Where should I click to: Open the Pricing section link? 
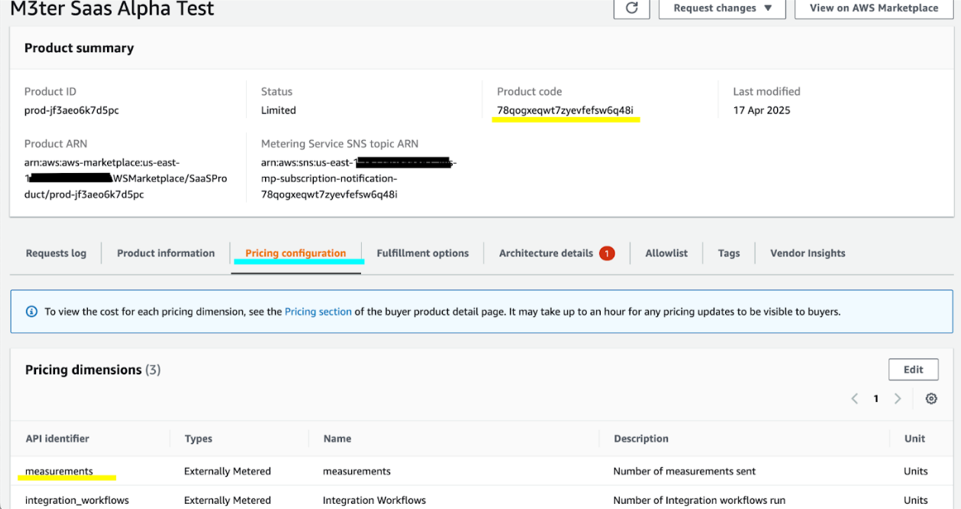point(318,312)
